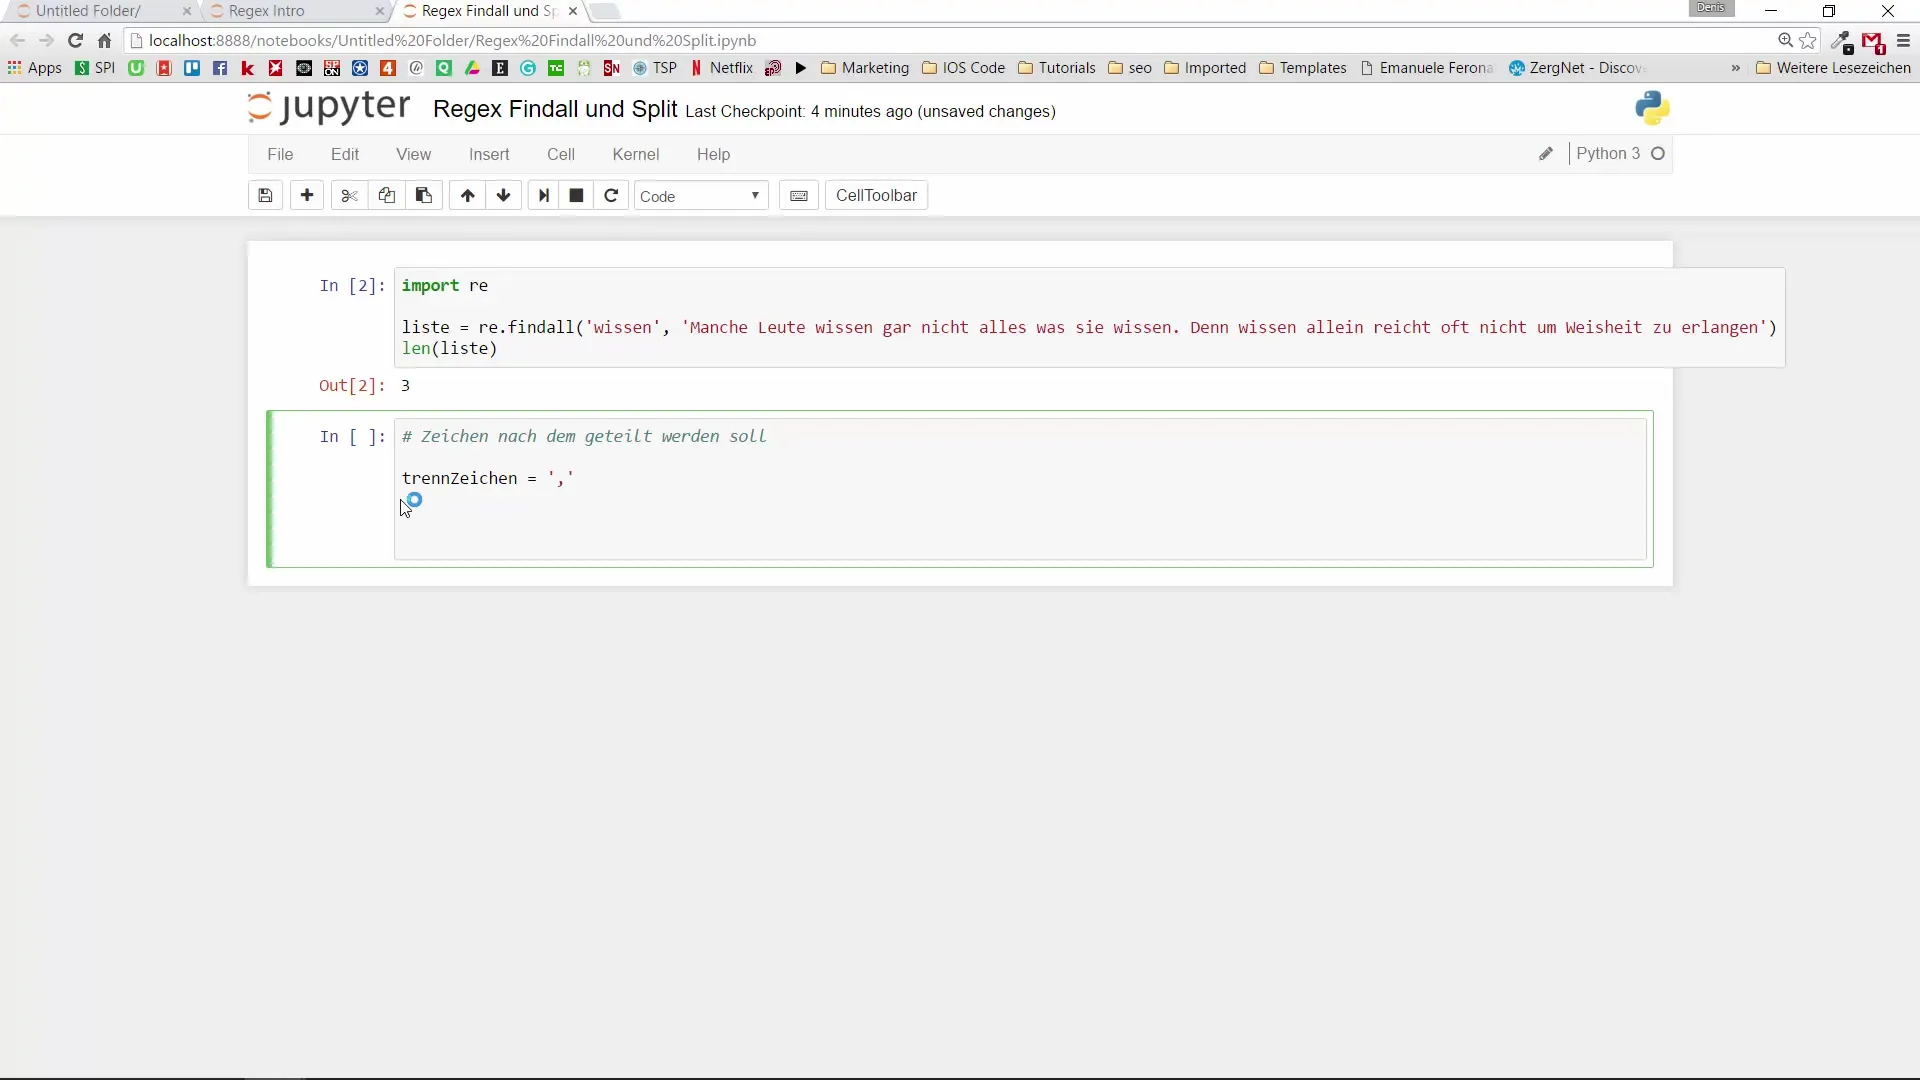Open the TSP bookmark
Image resolution: width=1920 pixels, height=1080 pixels.
(x=655, y=68)
